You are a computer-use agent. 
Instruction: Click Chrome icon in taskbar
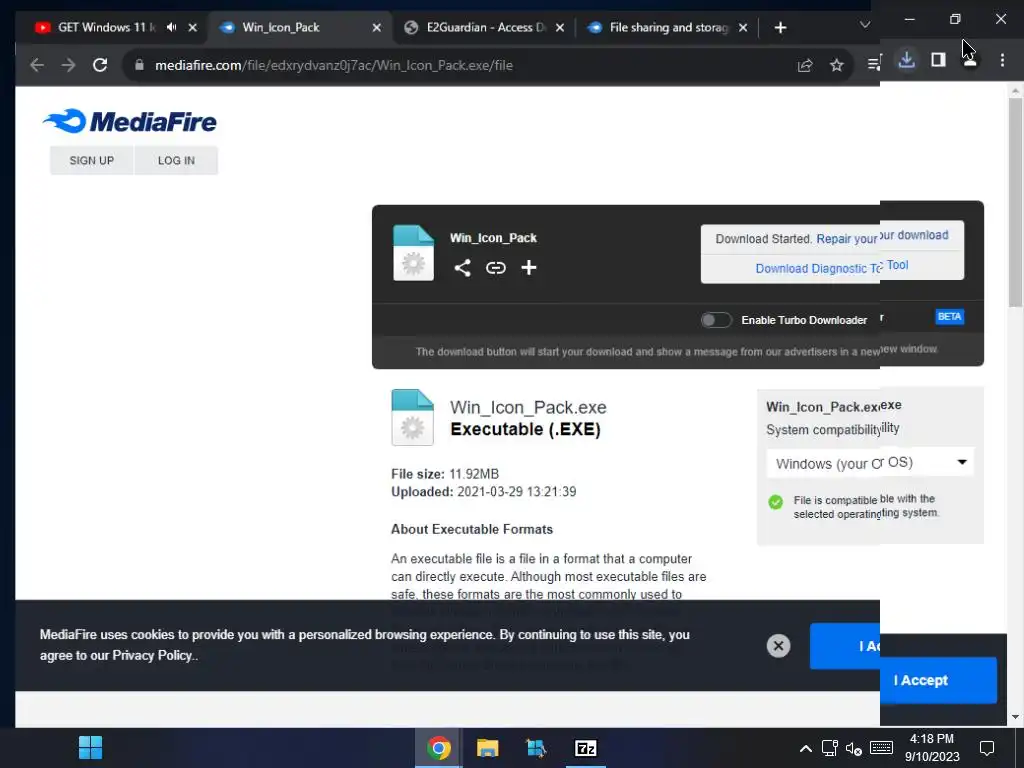click(x=439, y=748)
